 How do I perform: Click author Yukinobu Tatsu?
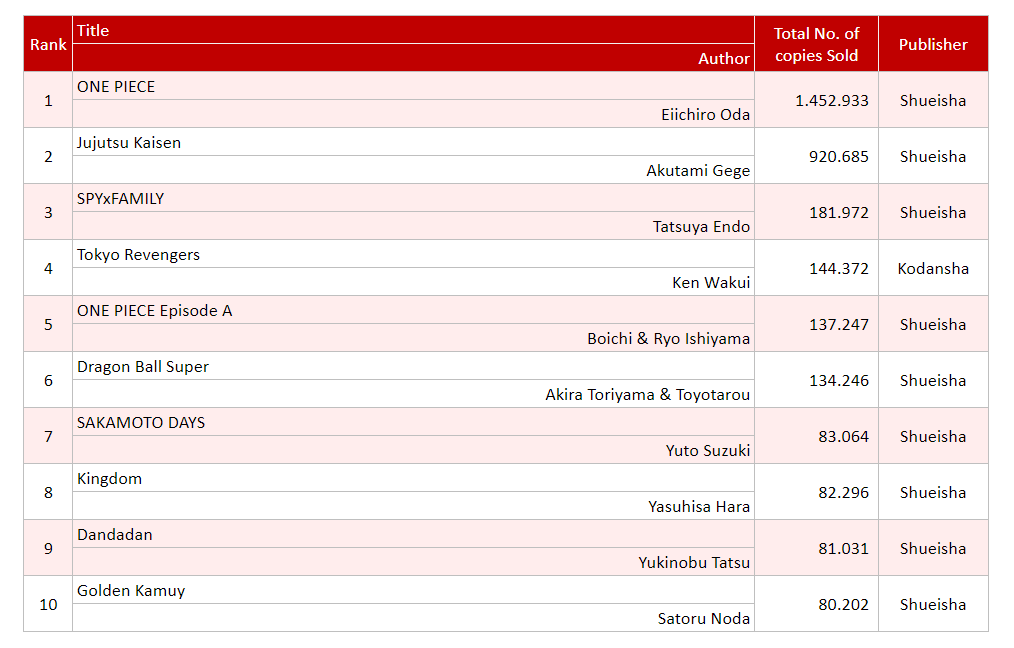point(694,563)
